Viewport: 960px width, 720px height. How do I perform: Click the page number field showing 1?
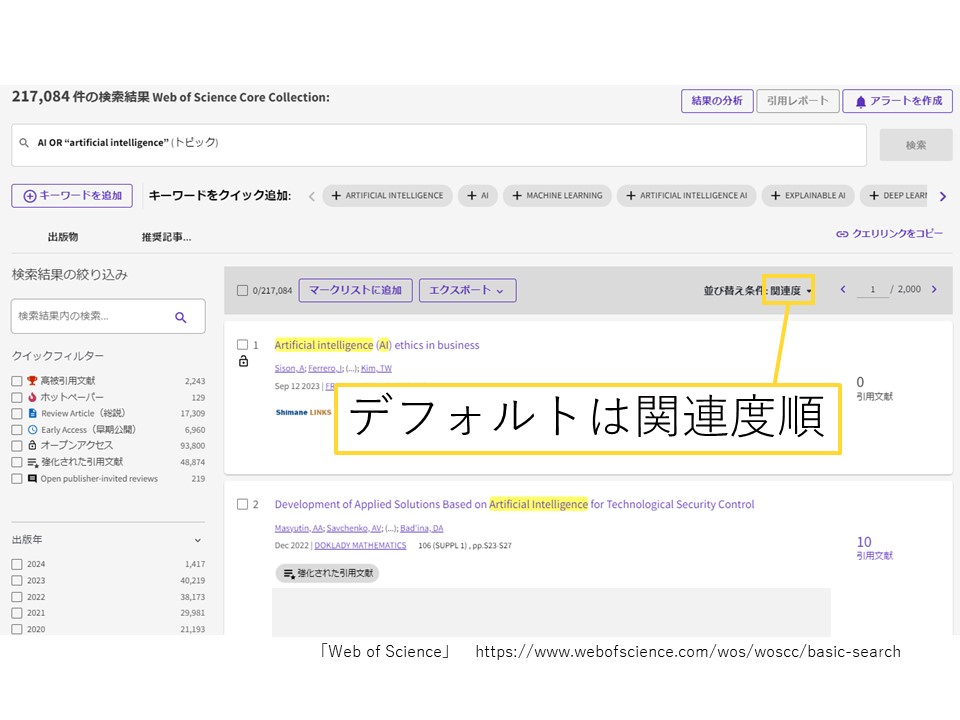[872, 290]
